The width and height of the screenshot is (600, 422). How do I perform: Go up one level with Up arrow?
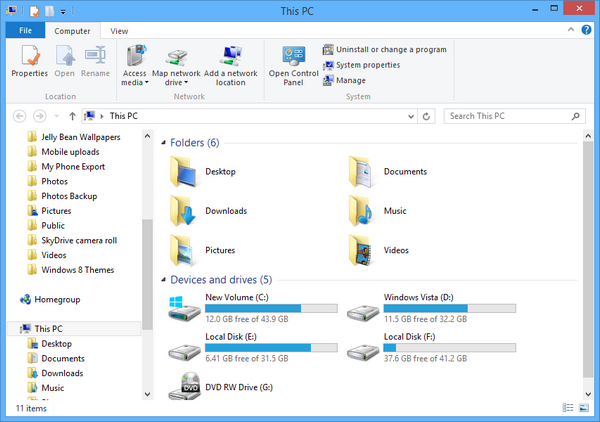tap(72, 116)
